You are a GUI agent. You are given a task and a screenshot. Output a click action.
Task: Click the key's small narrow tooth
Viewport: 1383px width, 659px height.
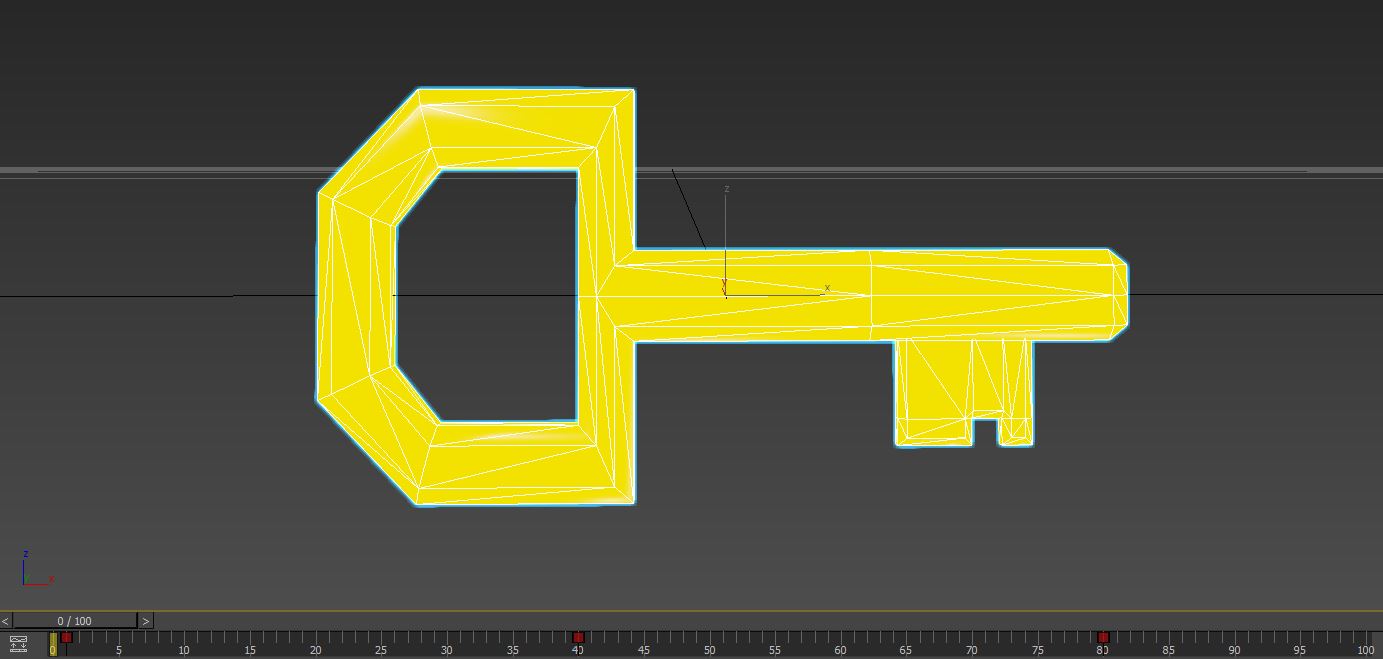point(1016,392)
